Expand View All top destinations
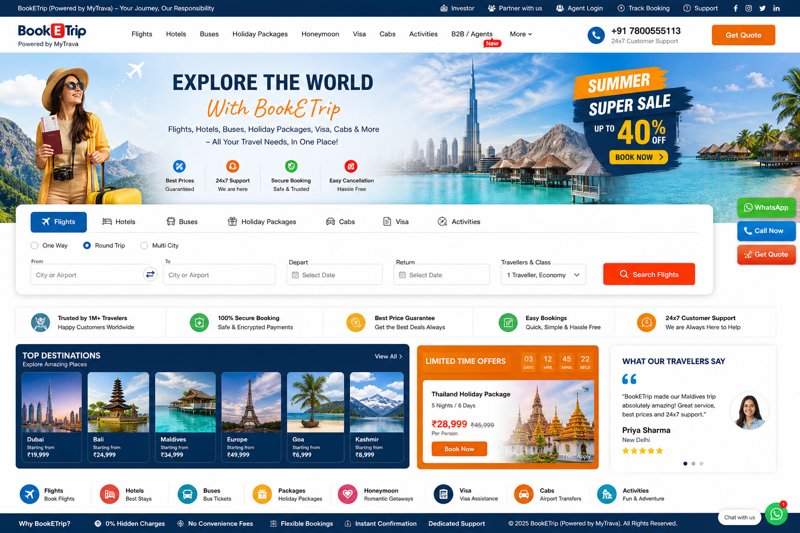 click(x=388, y=357)
